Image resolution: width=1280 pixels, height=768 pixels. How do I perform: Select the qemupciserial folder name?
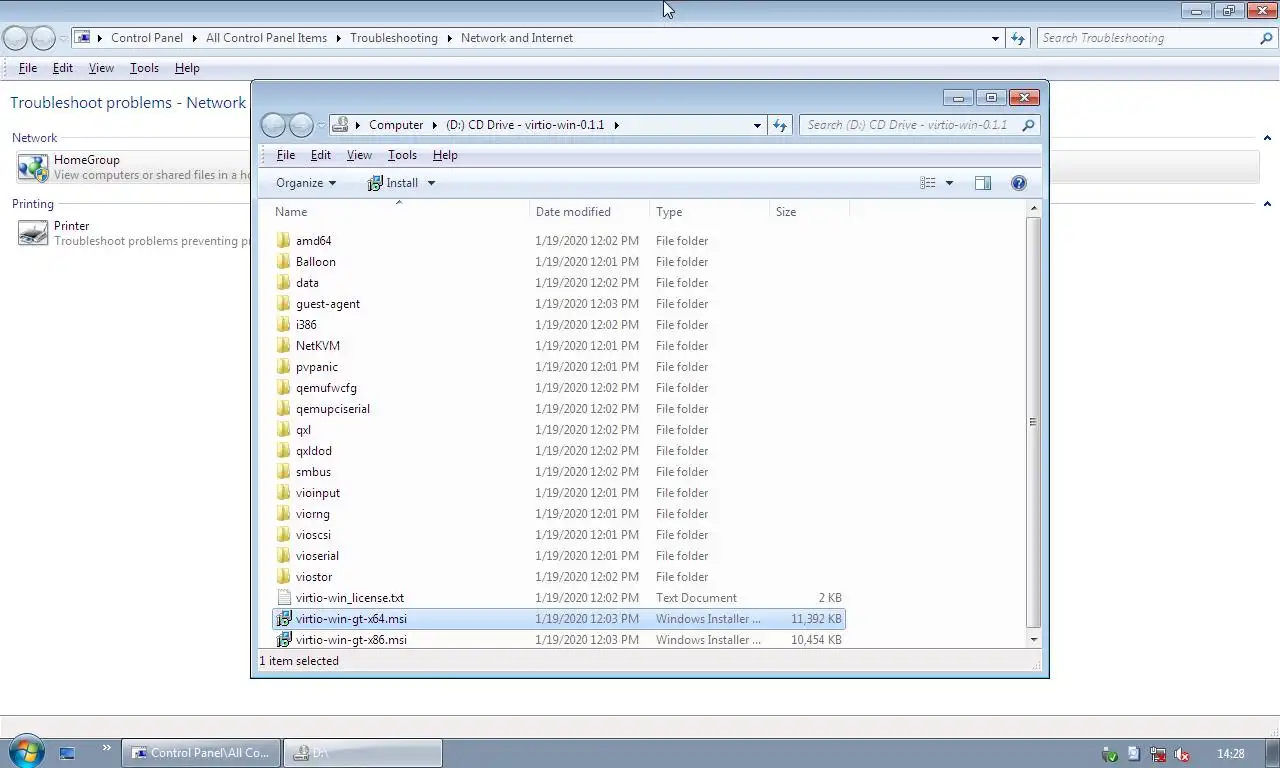tap(333, 409)
